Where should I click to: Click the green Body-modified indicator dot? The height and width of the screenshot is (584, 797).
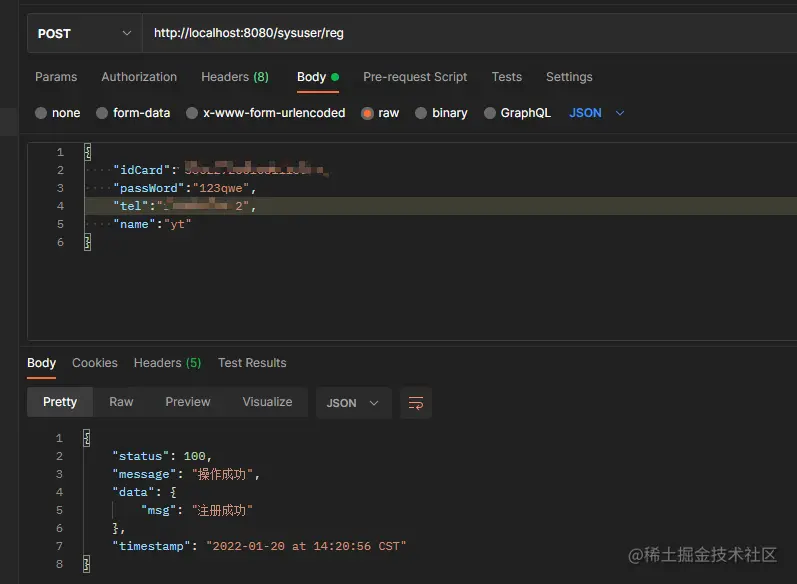[335, 77]
